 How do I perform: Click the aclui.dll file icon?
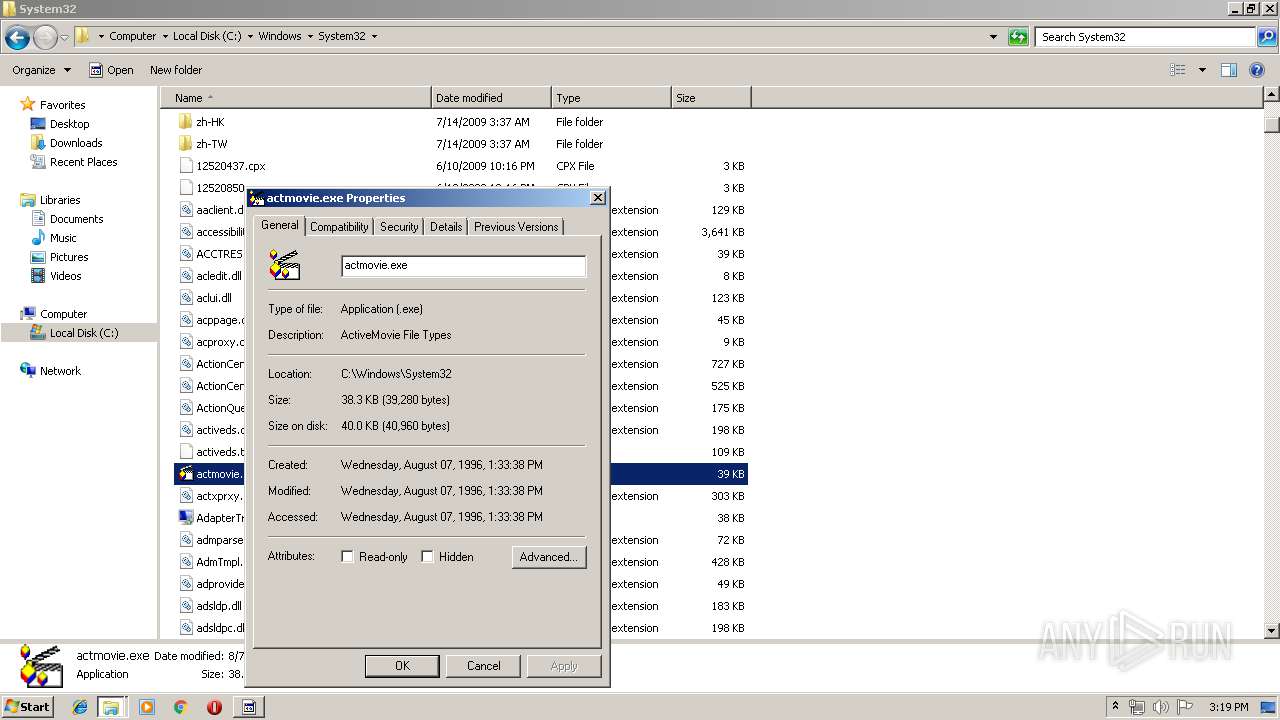[186, 298]
